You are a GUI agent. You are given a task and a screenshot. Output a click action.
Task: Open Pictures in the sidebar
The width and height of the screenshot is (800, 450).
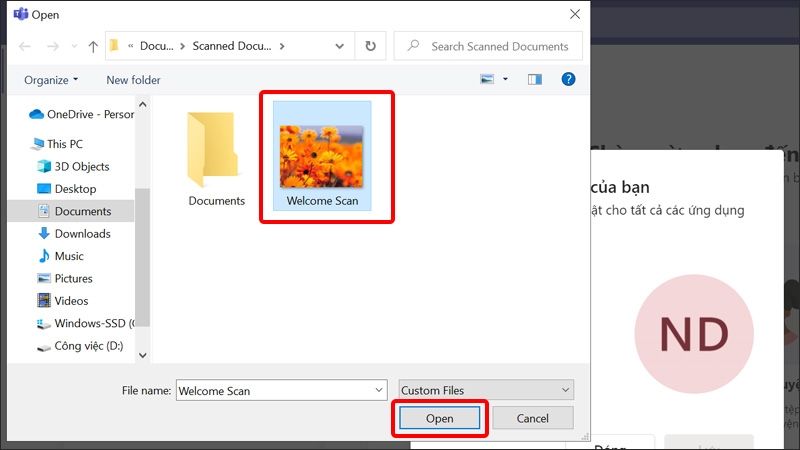tap(65, 279)
